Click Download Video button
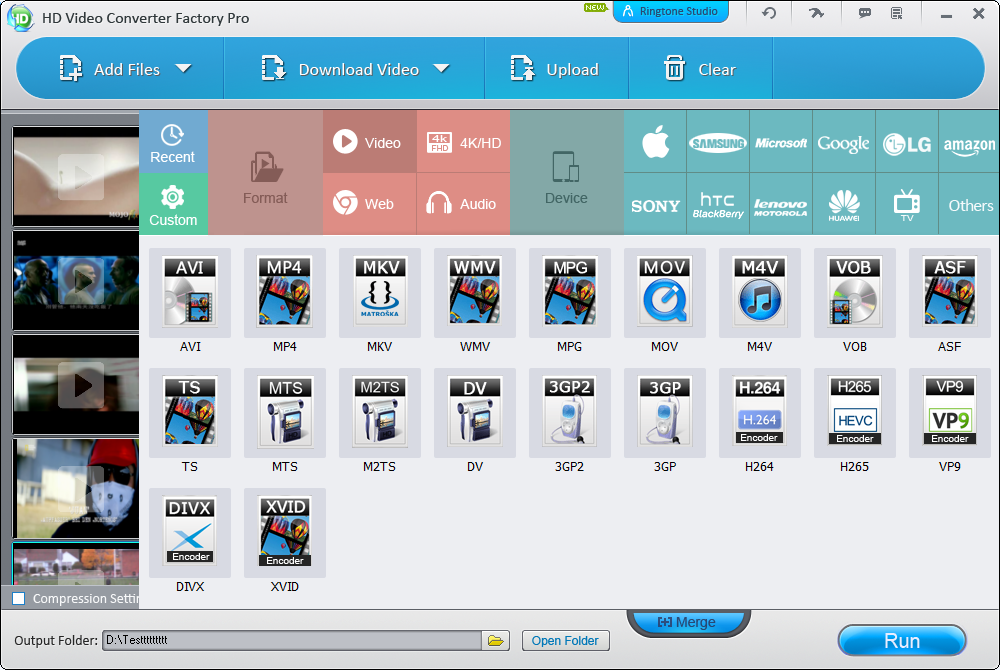Image resolution: width=1000 pixels, height=670 pixels. pyautogui.click(x=340, y=69)
